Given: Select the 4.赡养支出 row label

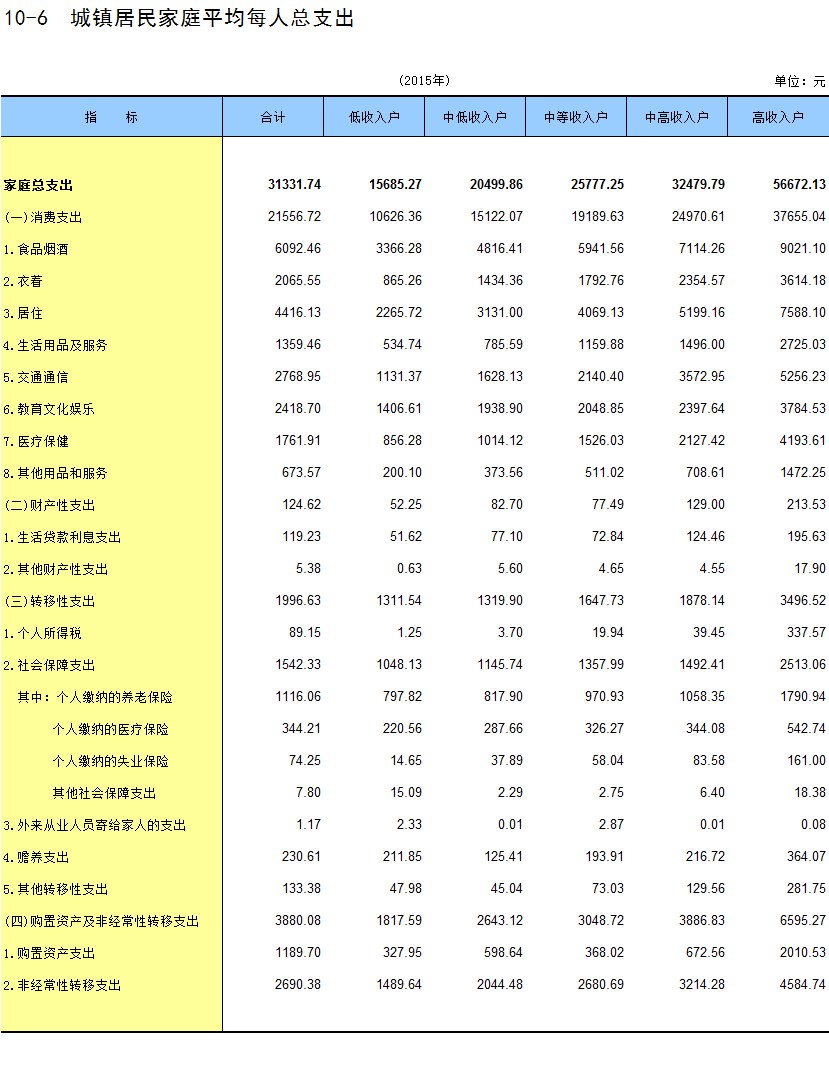Looking at the screenshot, I should pos(37,857).
